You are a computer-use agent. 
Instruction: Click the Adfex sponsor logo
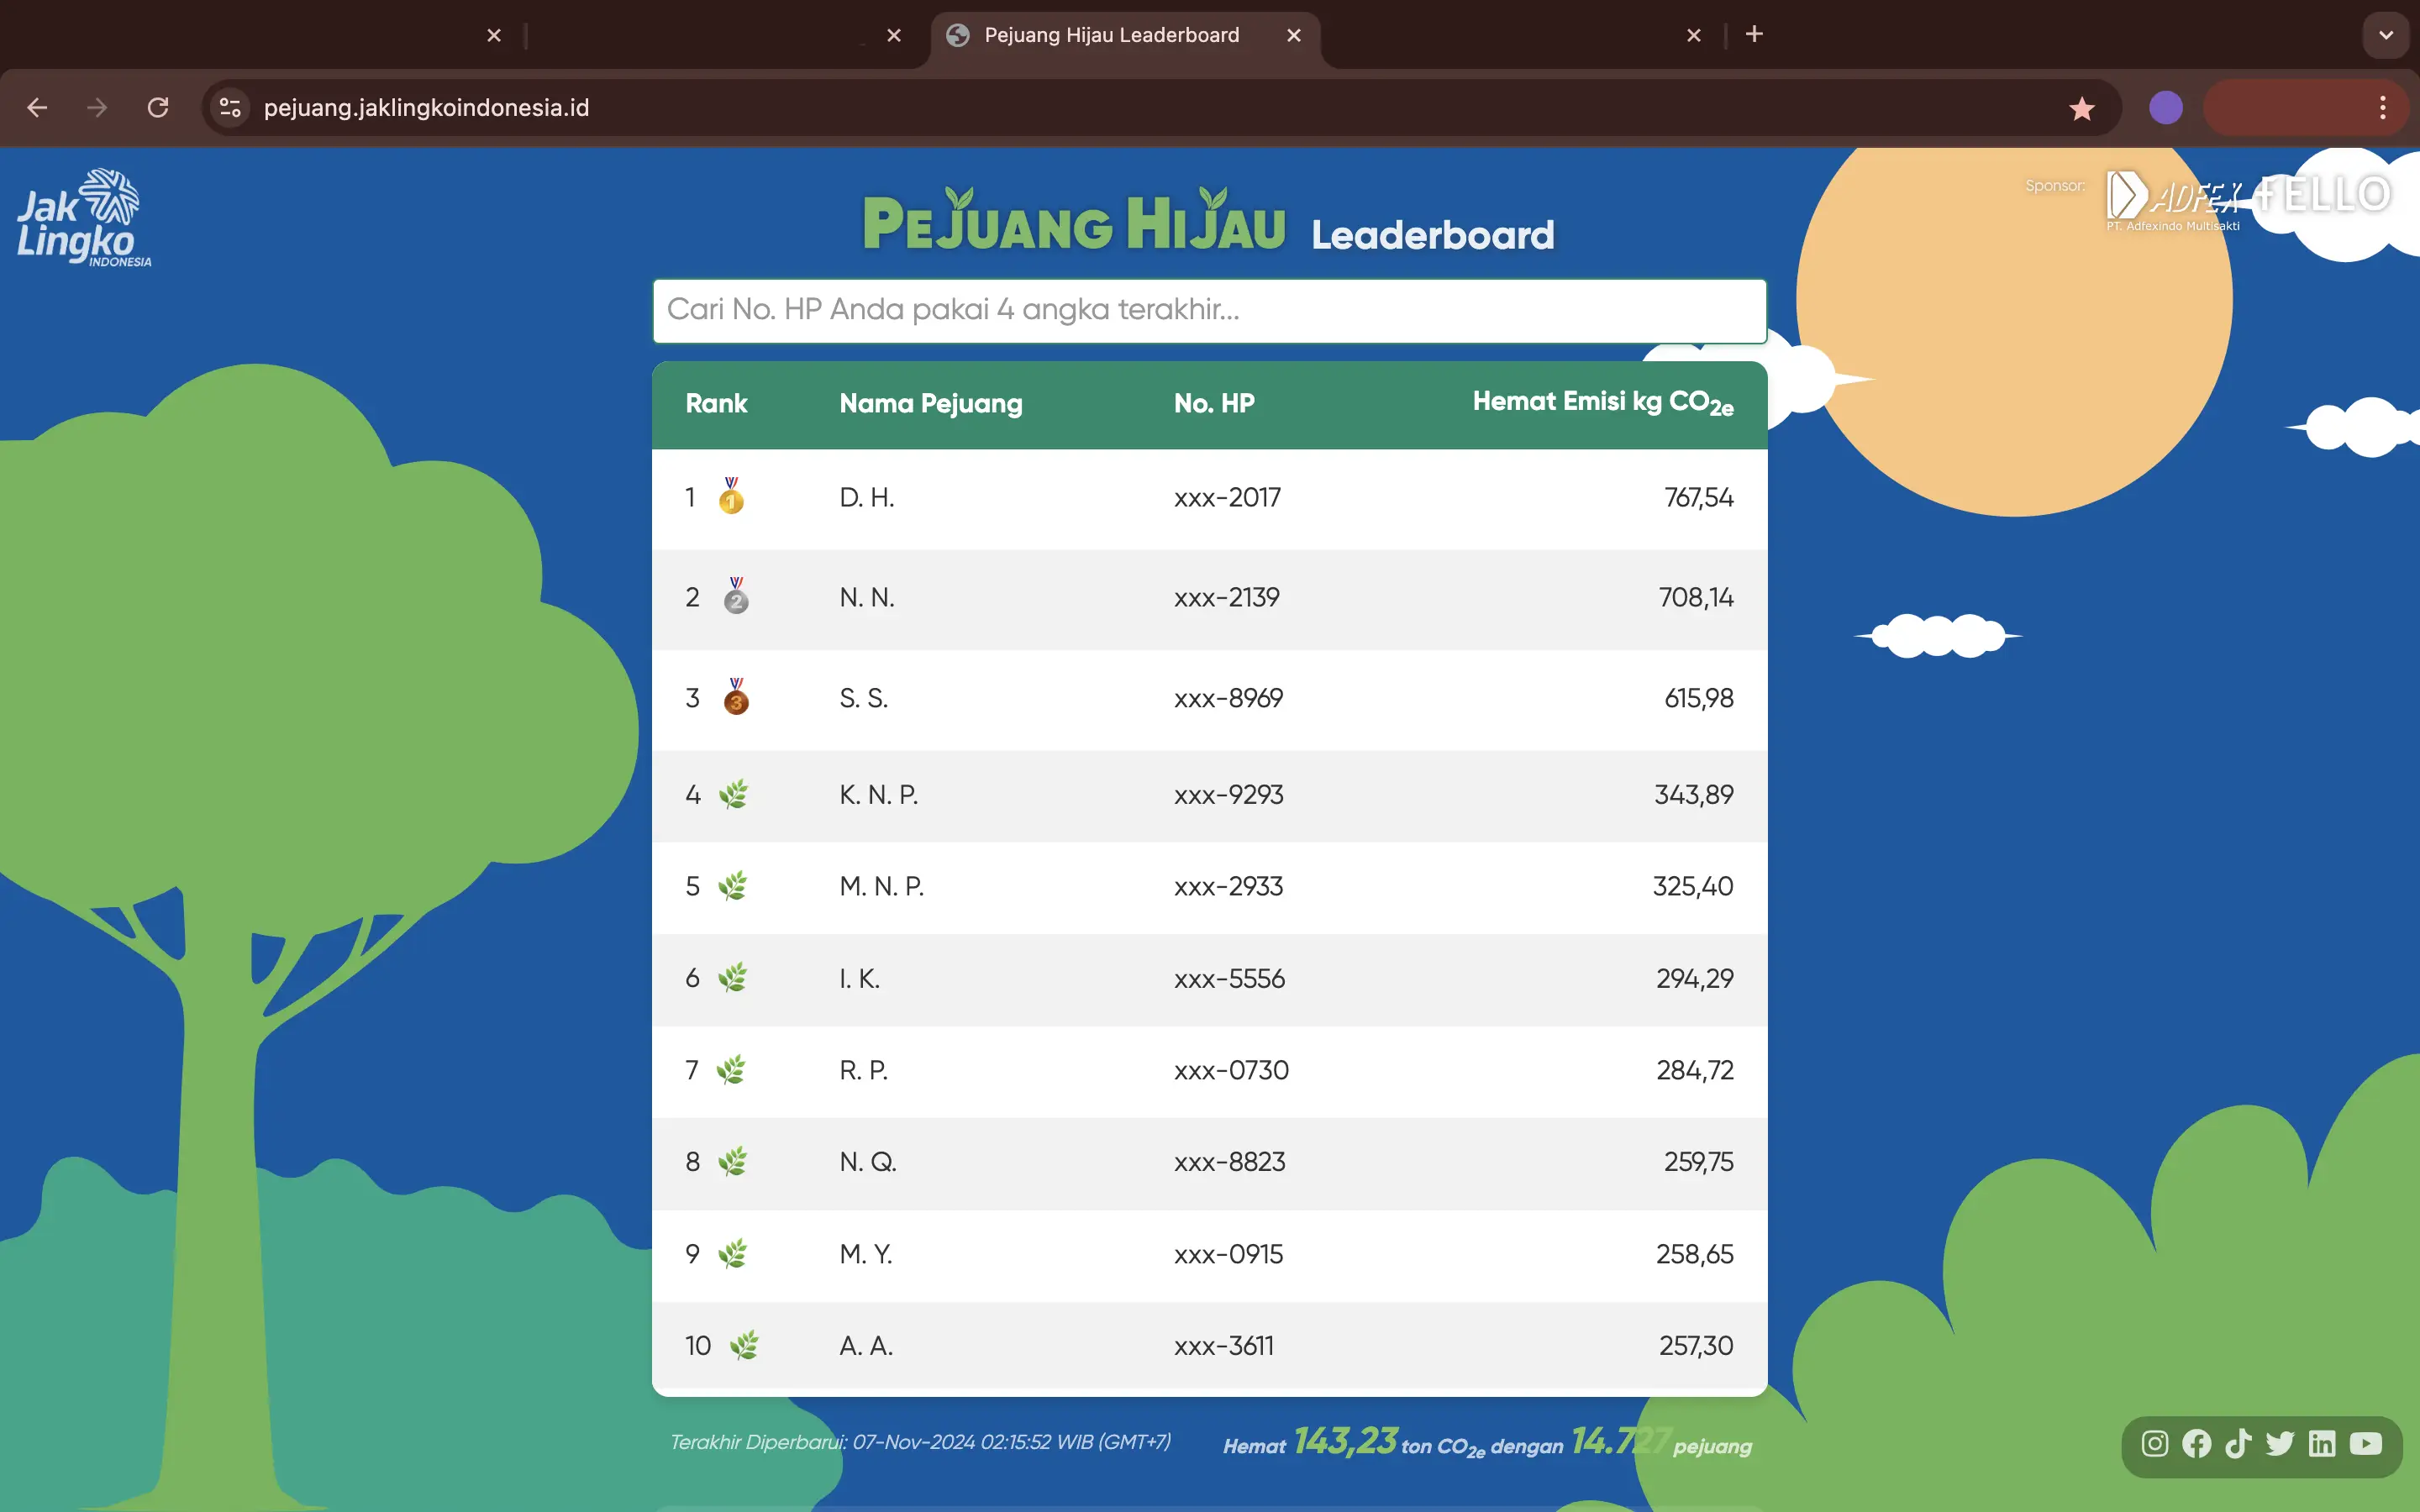point(2174,200)
